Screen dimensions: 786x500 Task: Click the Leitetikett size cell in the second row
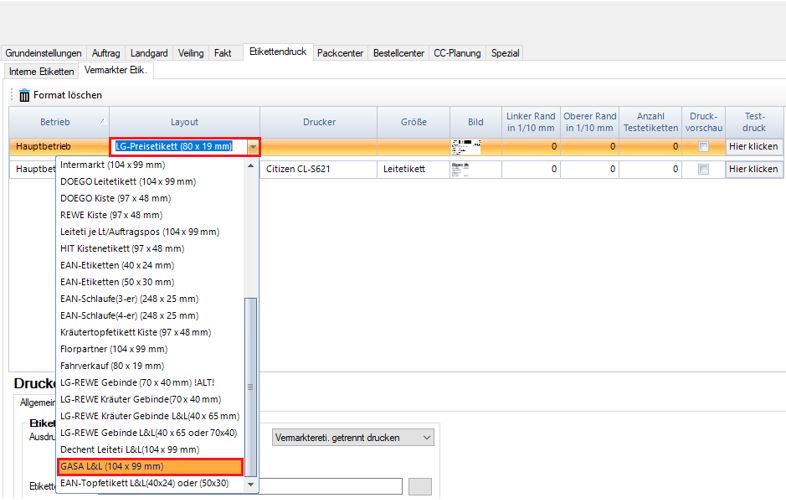(x=404, y=169)
